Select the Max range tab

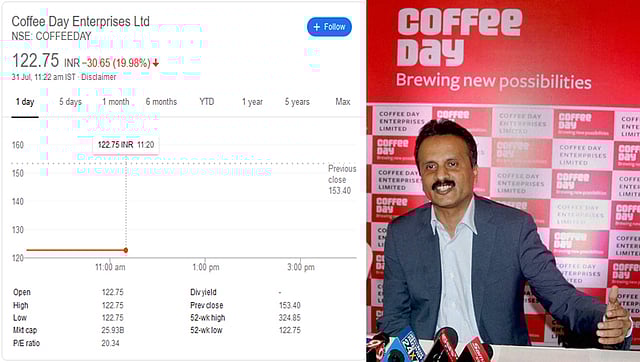click(343, 102)
